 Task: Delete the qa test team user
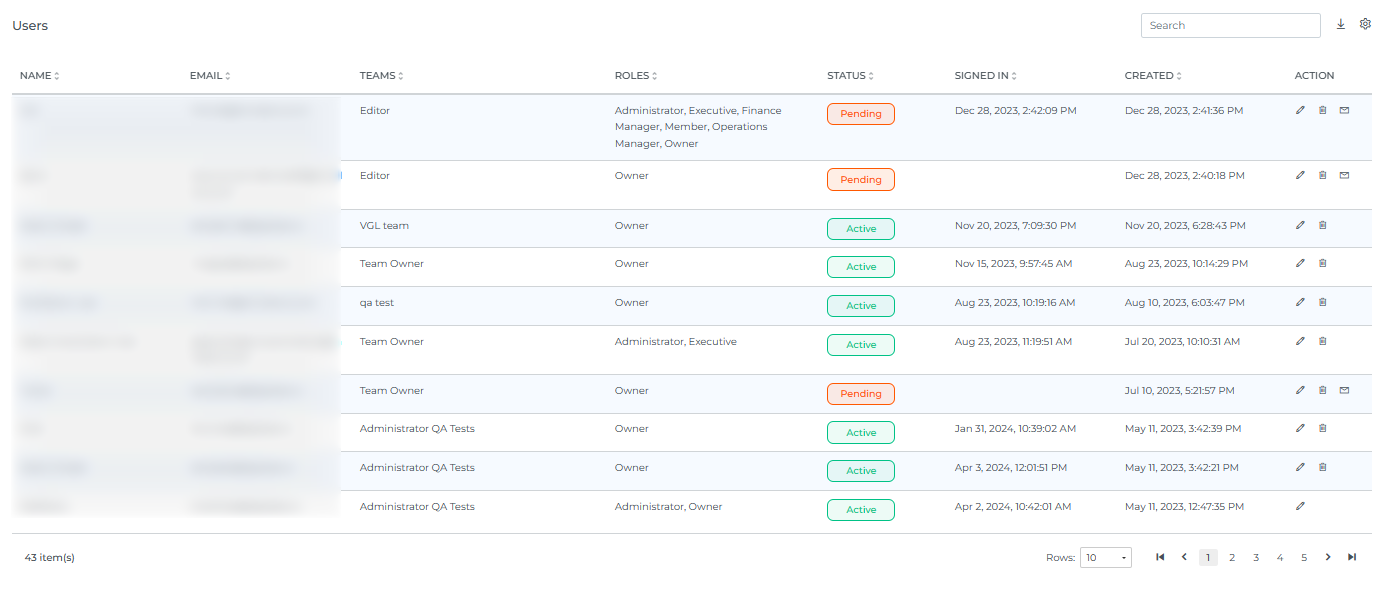(1322, 302)
